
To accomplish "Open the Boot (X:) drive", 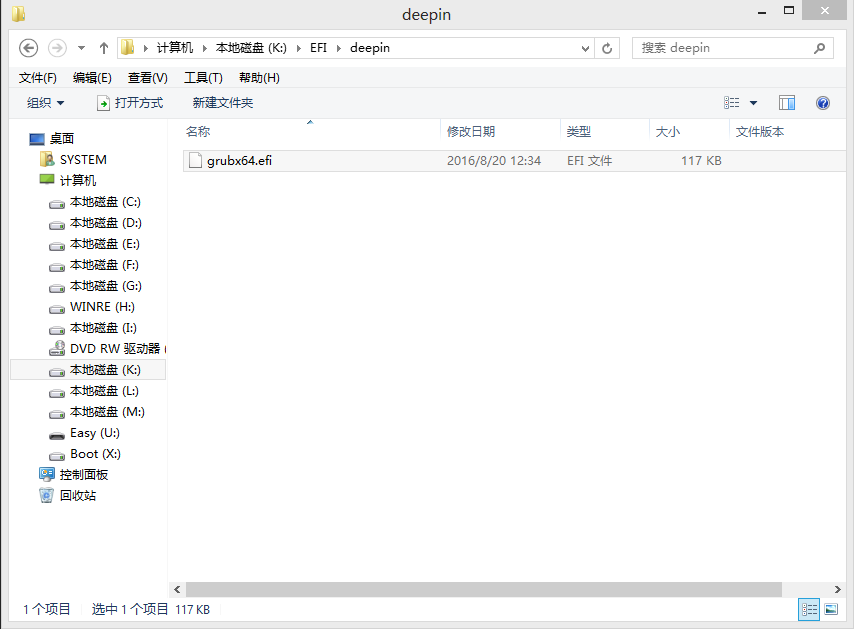I will (85, 454).
